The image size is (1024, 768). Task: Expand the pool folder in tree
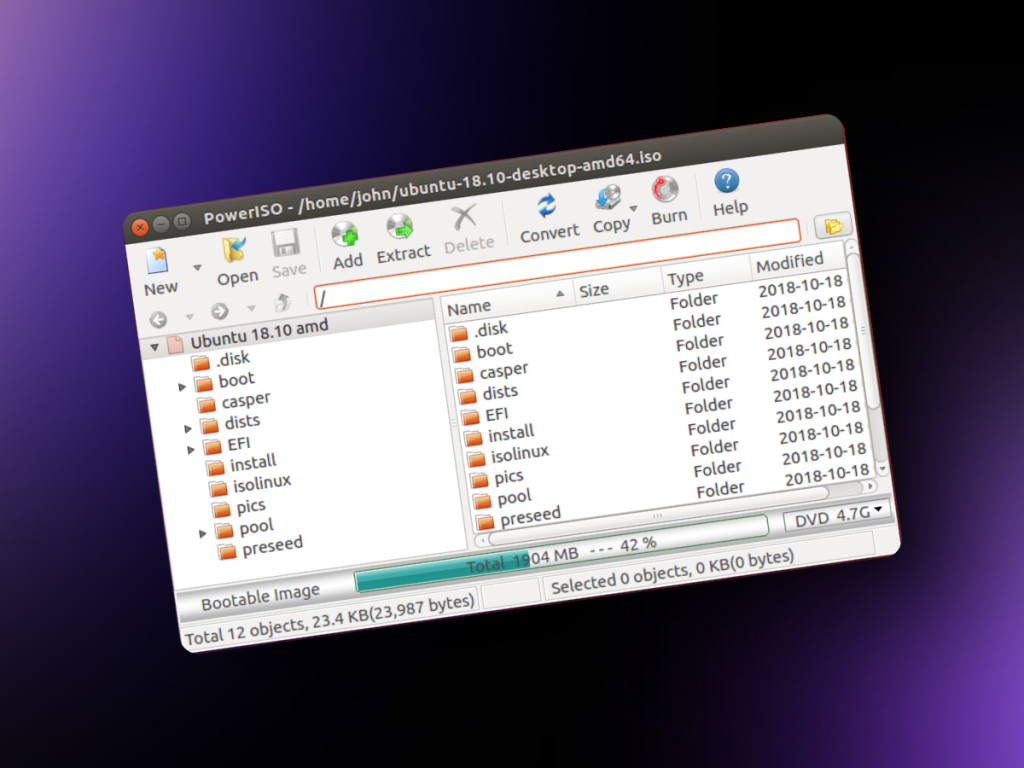(202, 534)
